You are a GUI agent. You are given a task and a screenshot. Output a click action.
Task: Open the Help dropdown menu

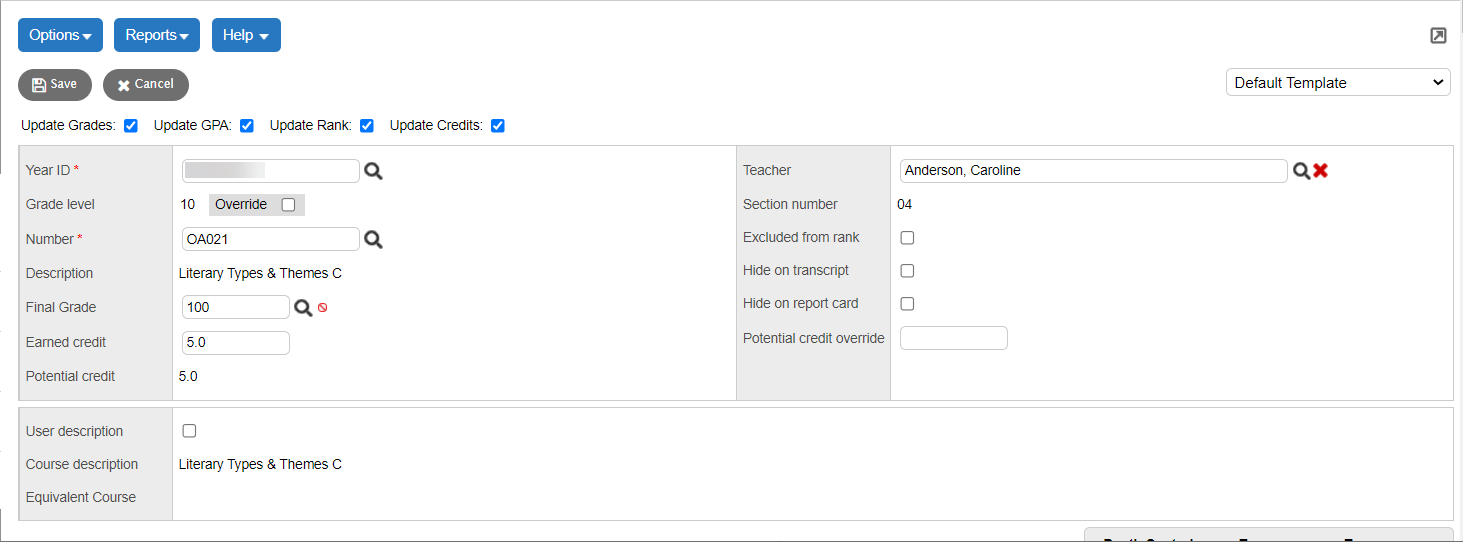246,35
